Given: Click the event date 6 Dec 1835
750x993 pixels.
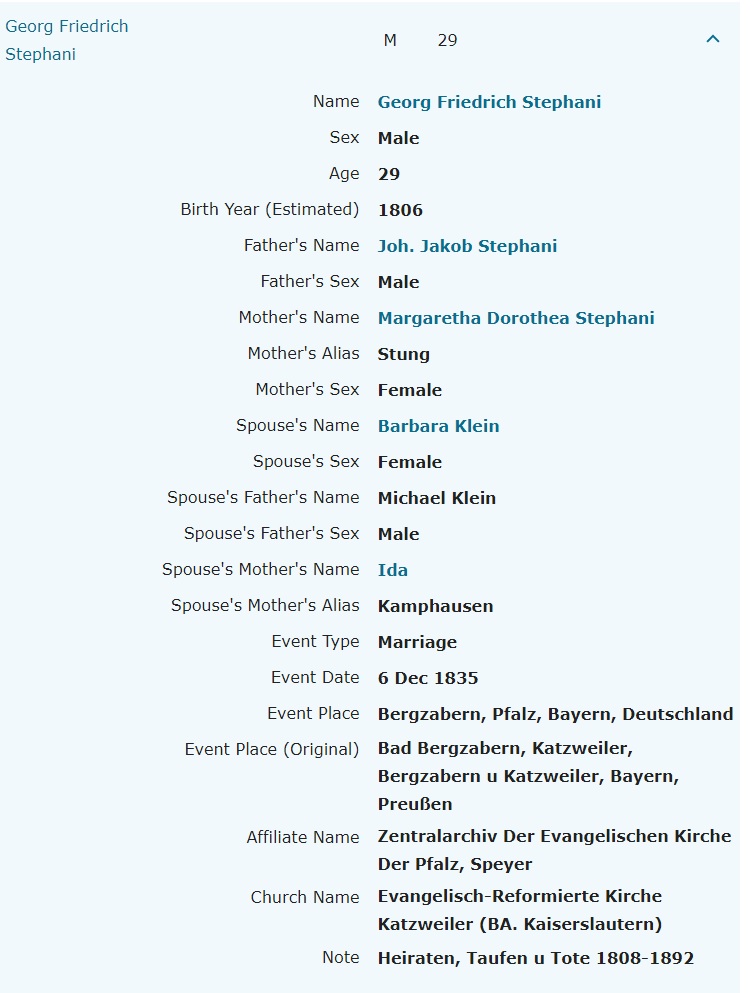Looking at the screenshot, I should click(x=428, y=678).
